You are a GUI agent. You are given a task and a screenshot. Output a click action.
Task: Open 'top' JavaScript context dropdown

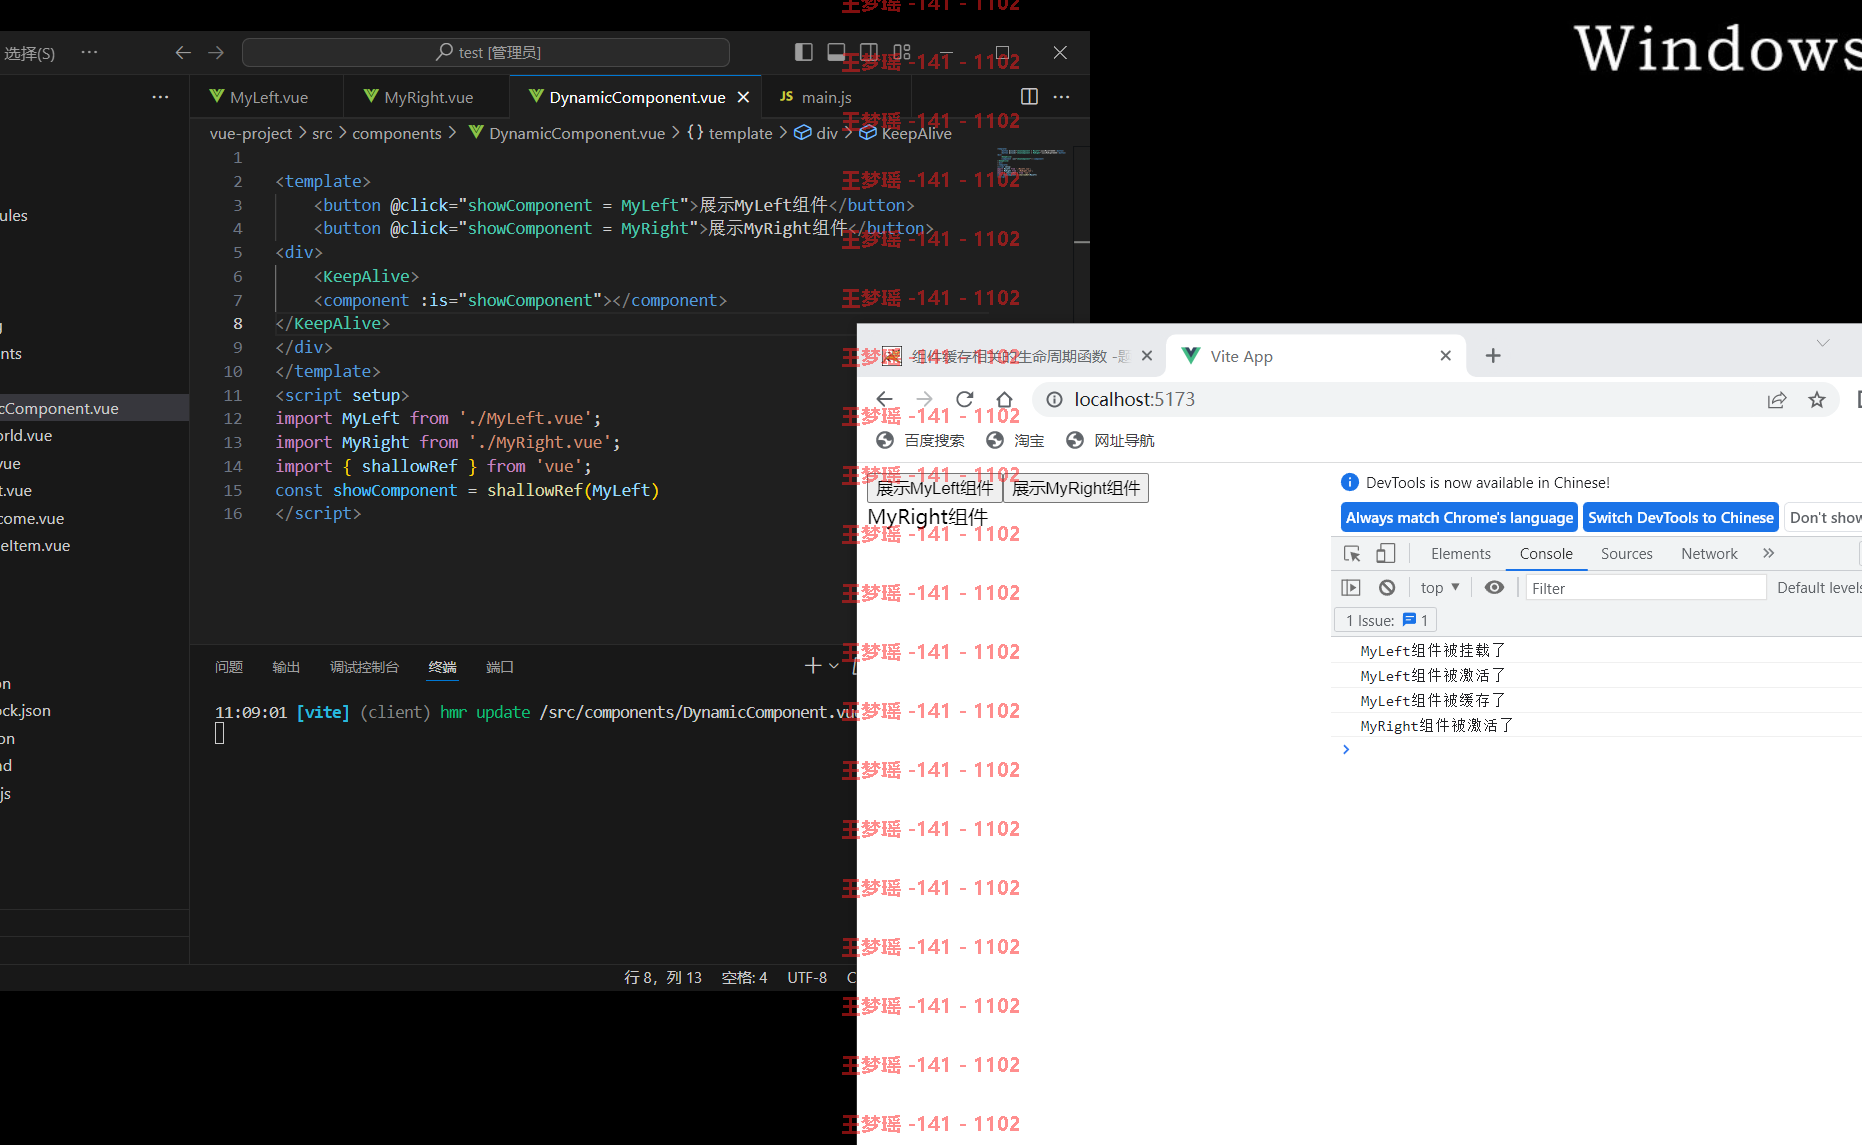click(1440, 588)
